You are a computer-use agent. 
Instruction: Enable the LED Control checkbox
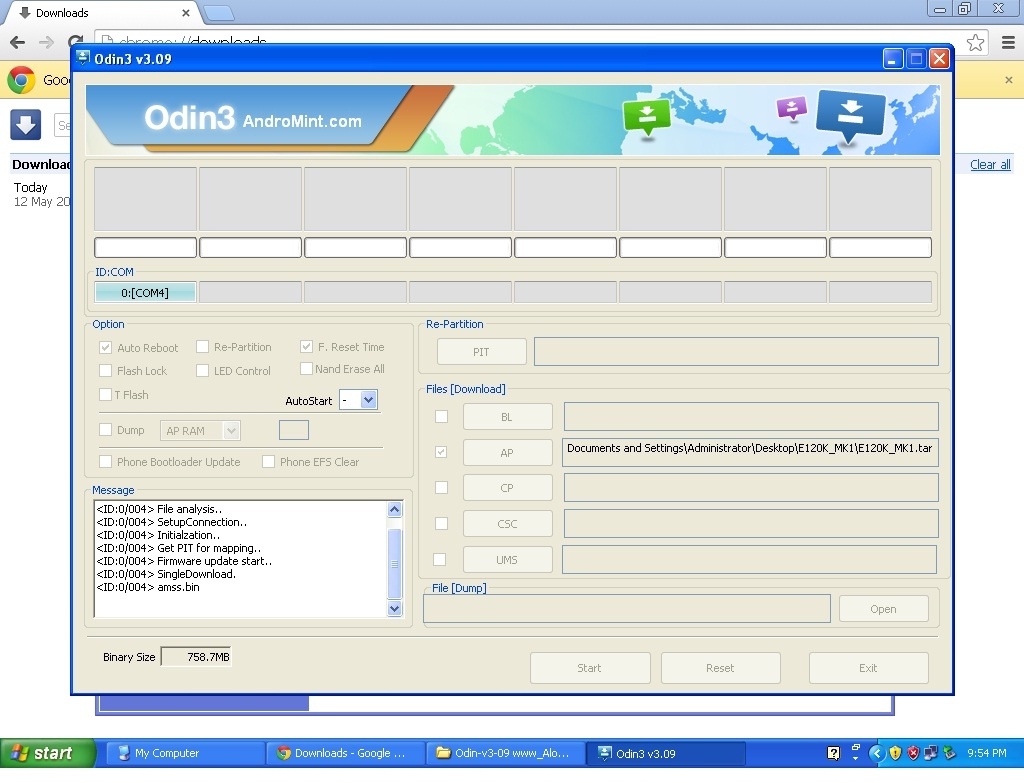[202, 370]
